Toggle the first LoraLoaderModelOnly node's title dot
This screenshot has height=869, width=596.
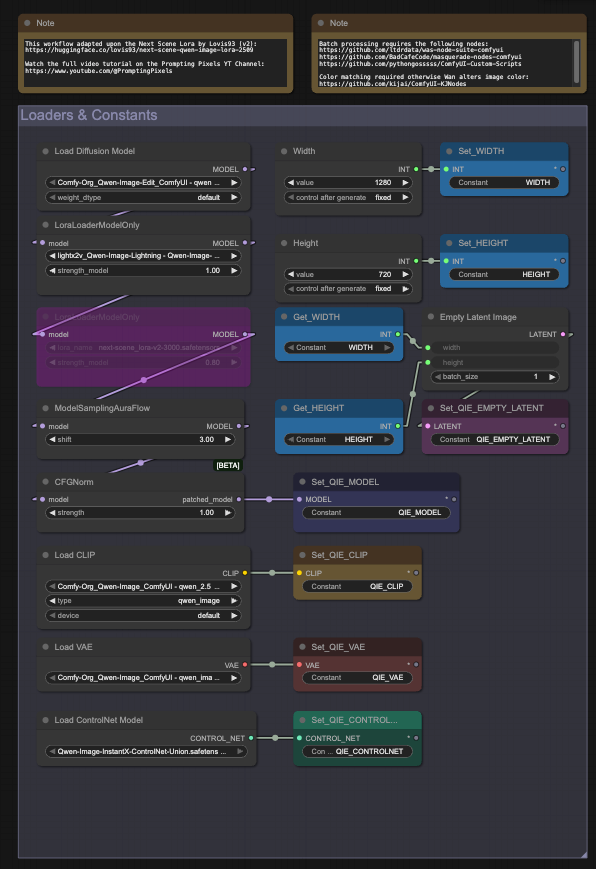pyautogui.click(x=45, y=225)
